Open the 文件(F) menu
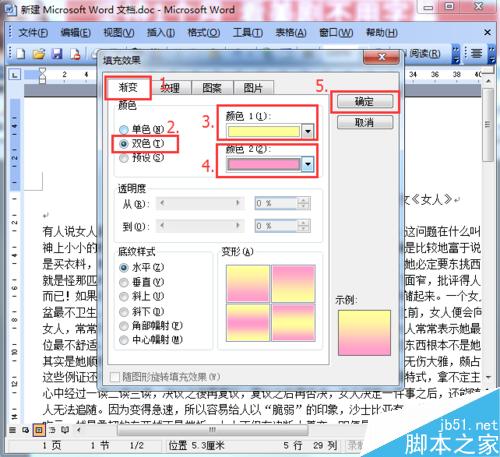 (33, 33)
